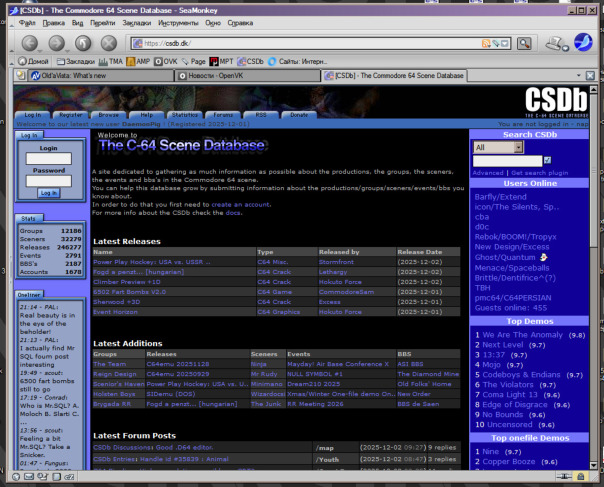604x487 pixels.
Task: Open the Инструменты menu
Action: pyautogui.click(x=178, y=23)
